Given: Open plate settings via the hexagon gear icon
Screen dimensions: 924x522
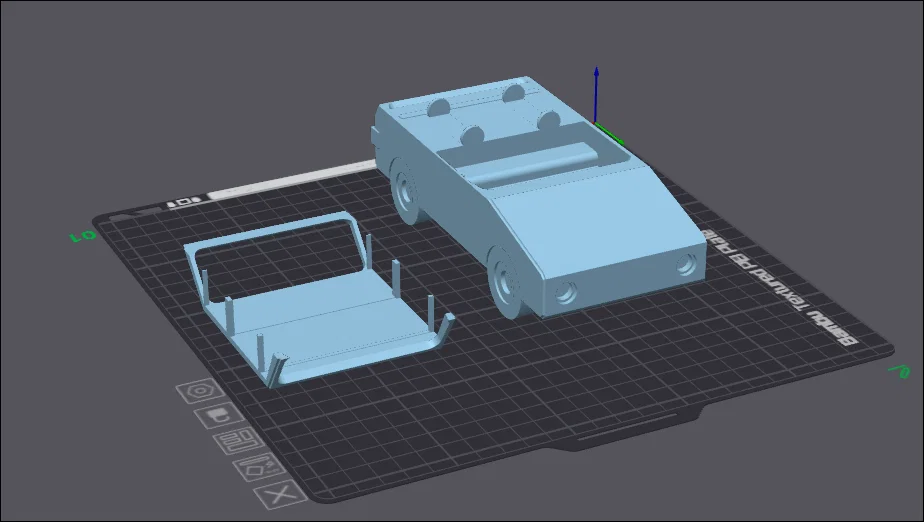Looking at the screenshot, I should coord(200,391).
